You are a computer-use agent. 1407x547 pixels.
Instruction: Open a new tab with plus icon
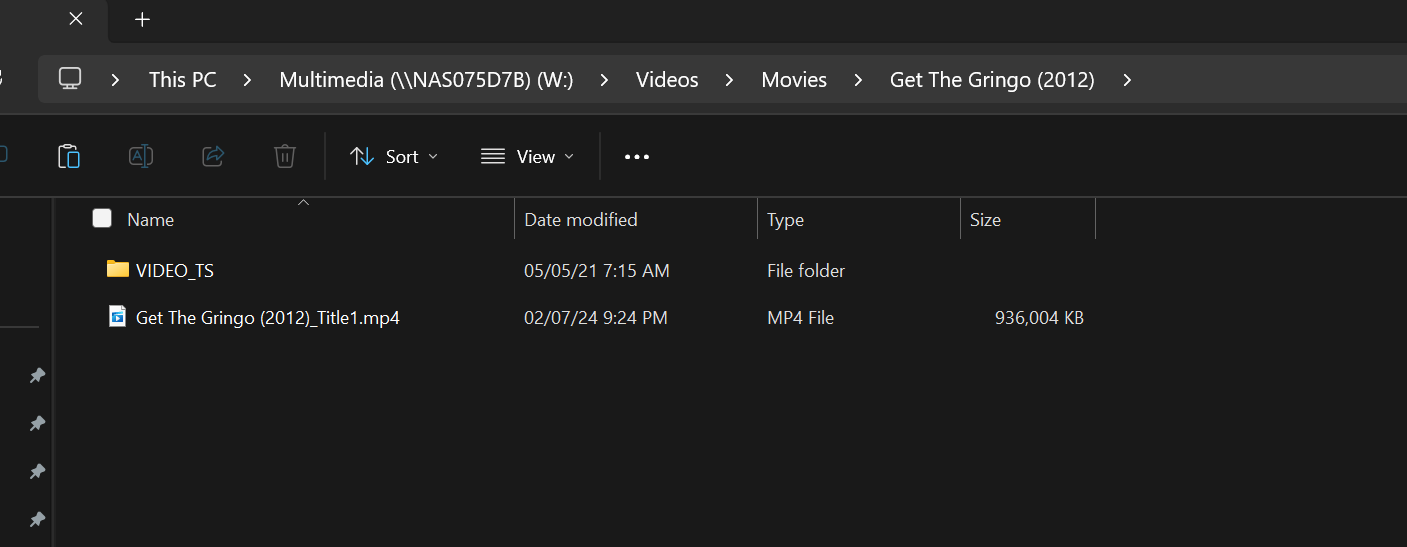coord(142,19)
